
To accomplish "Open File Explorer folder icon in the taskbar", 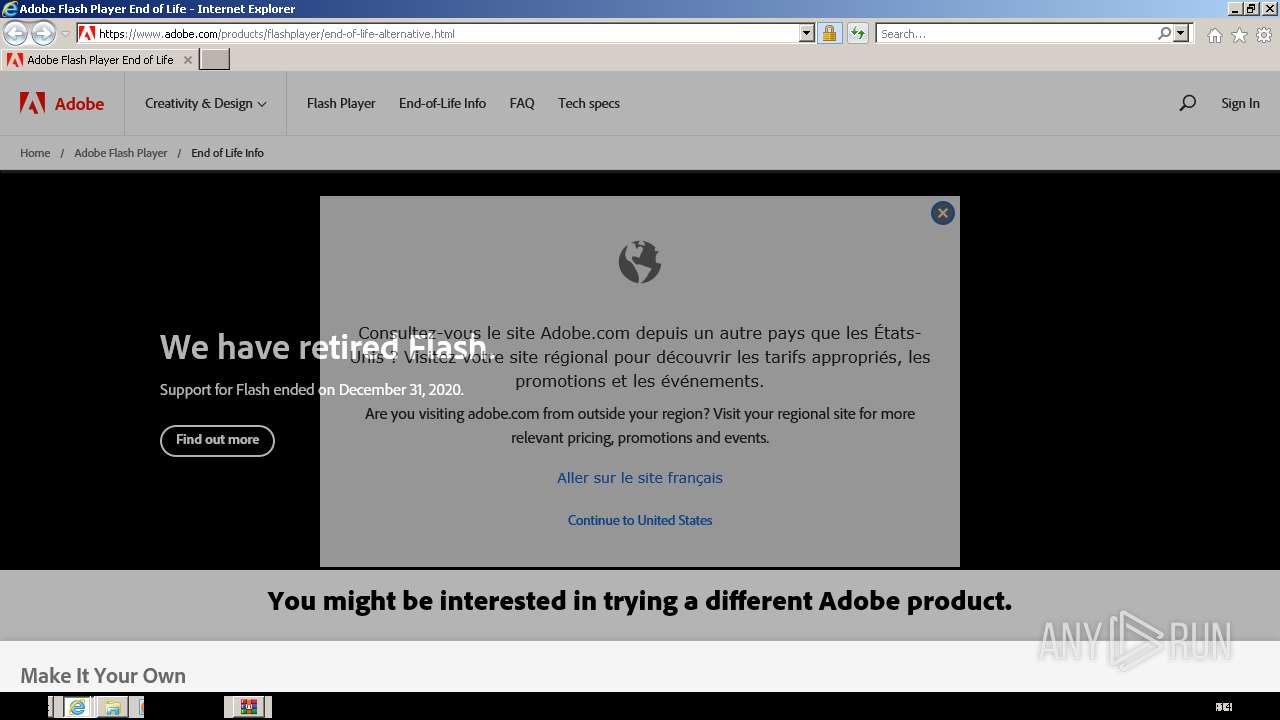I will click(x=112, y=707).
